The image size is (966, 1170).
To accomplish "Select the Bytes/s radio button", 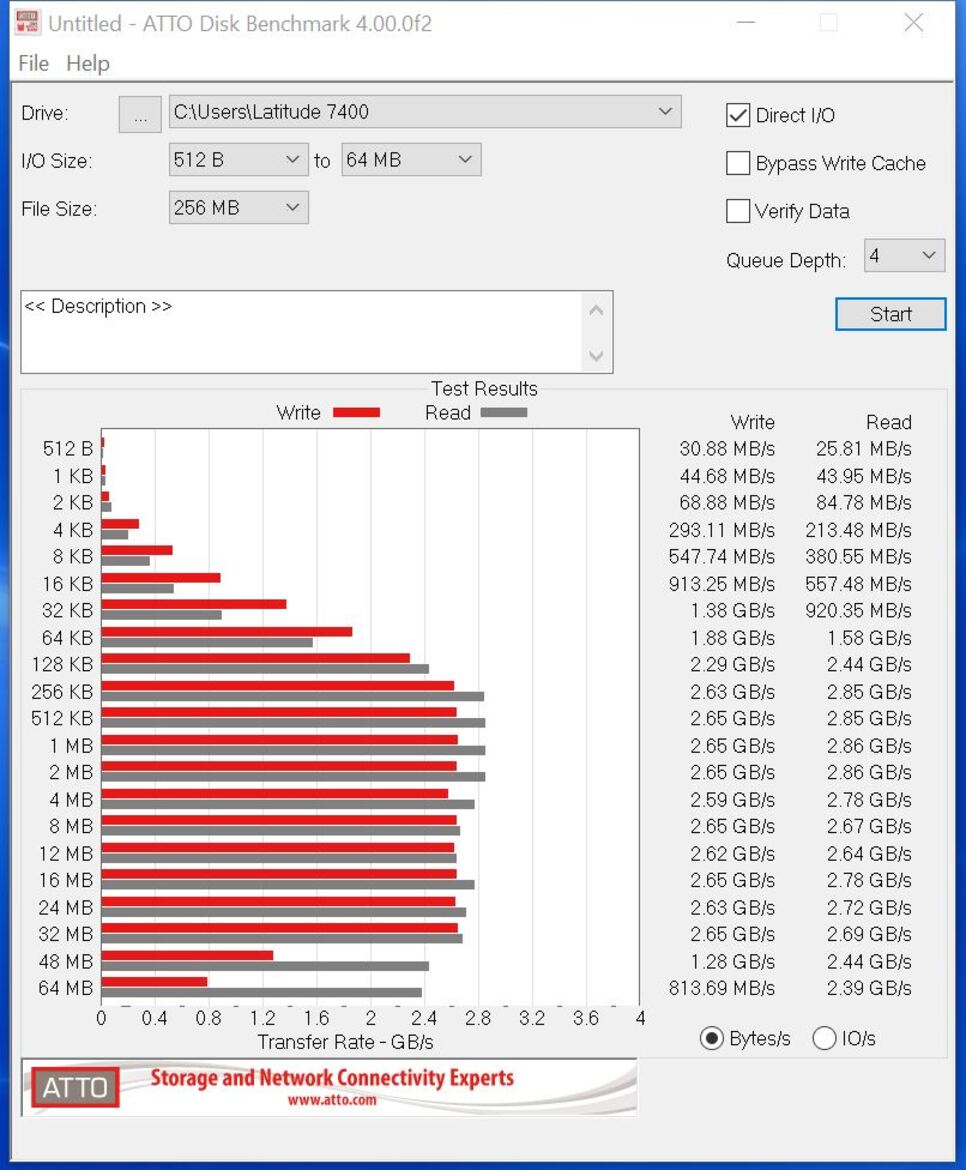I will pos(712,1038).
